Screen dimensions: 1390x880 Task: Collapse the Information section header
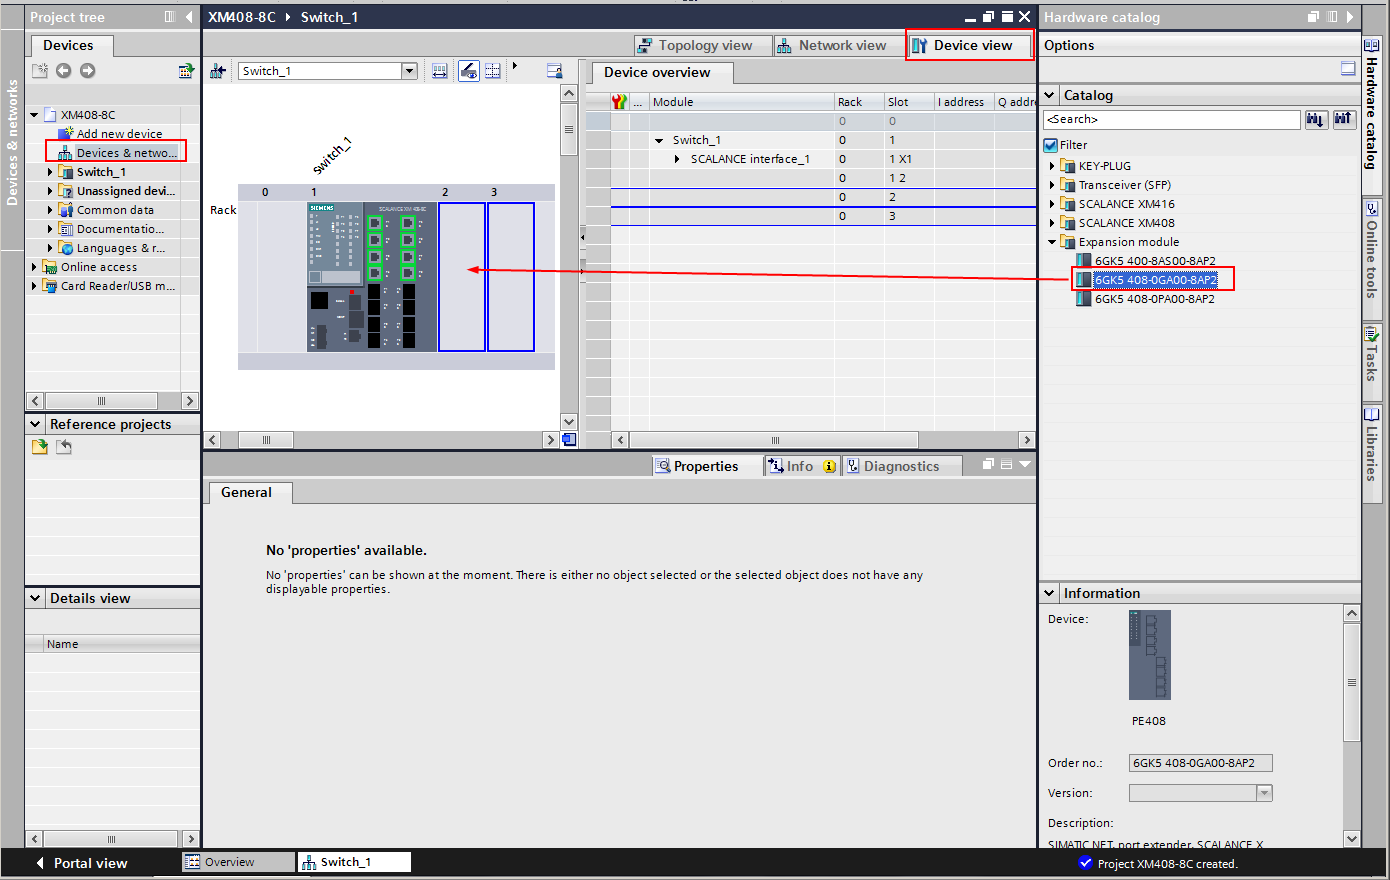[1050, 593]
